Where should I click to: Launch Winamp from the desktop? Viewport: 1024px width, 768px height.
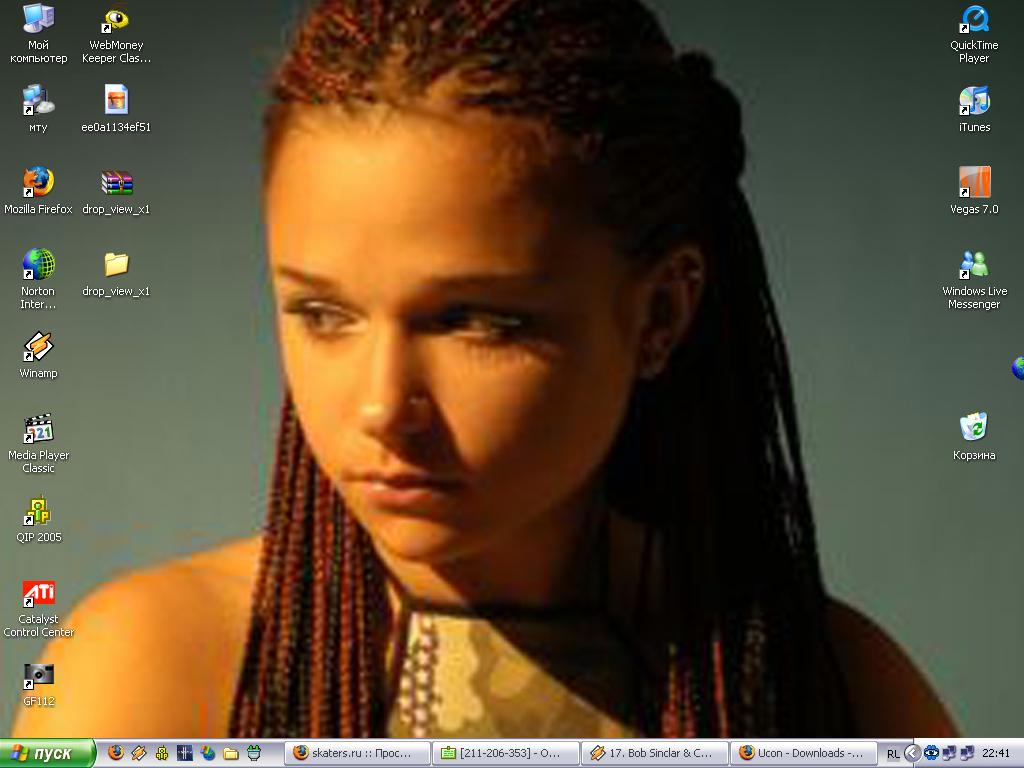click(x=38, y=347)
